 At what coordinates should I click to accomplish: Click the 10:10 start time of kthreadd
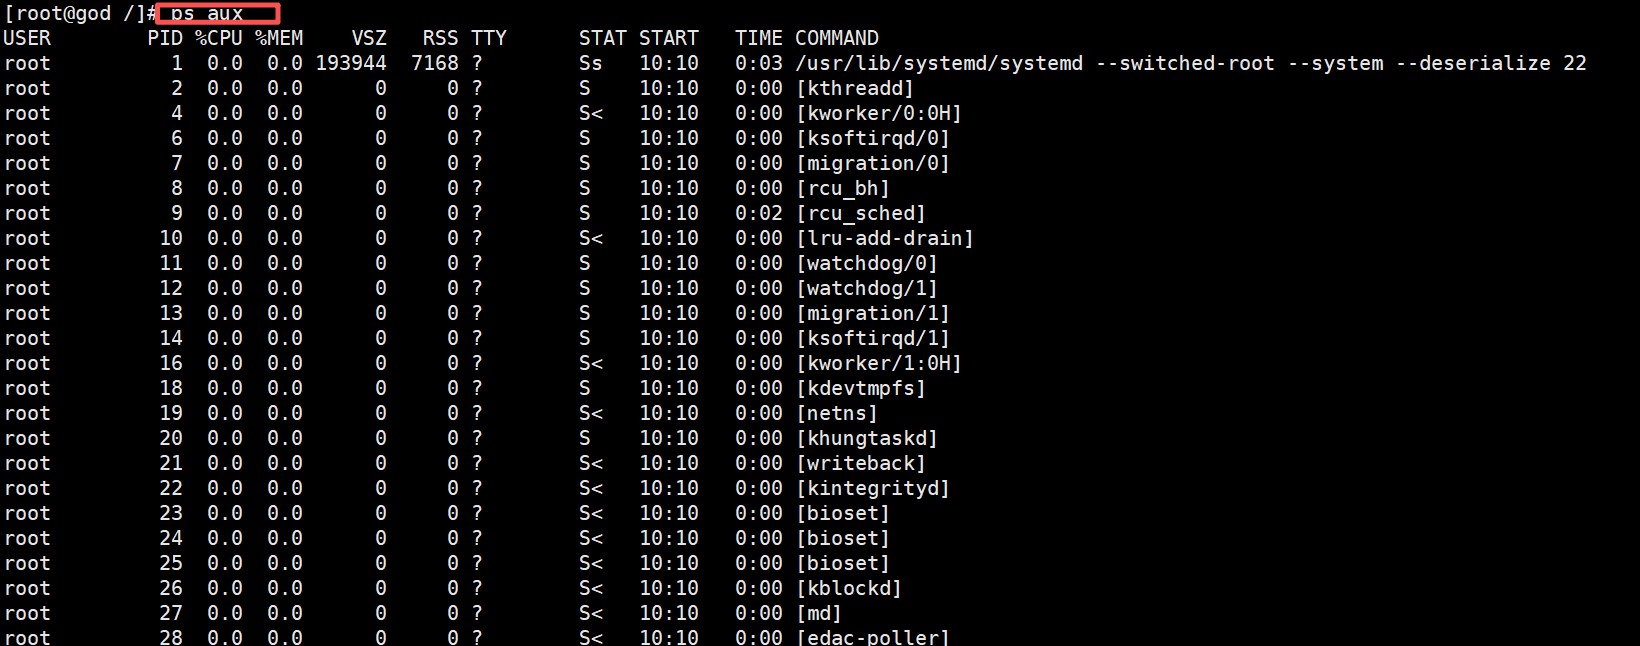point(669,88)
